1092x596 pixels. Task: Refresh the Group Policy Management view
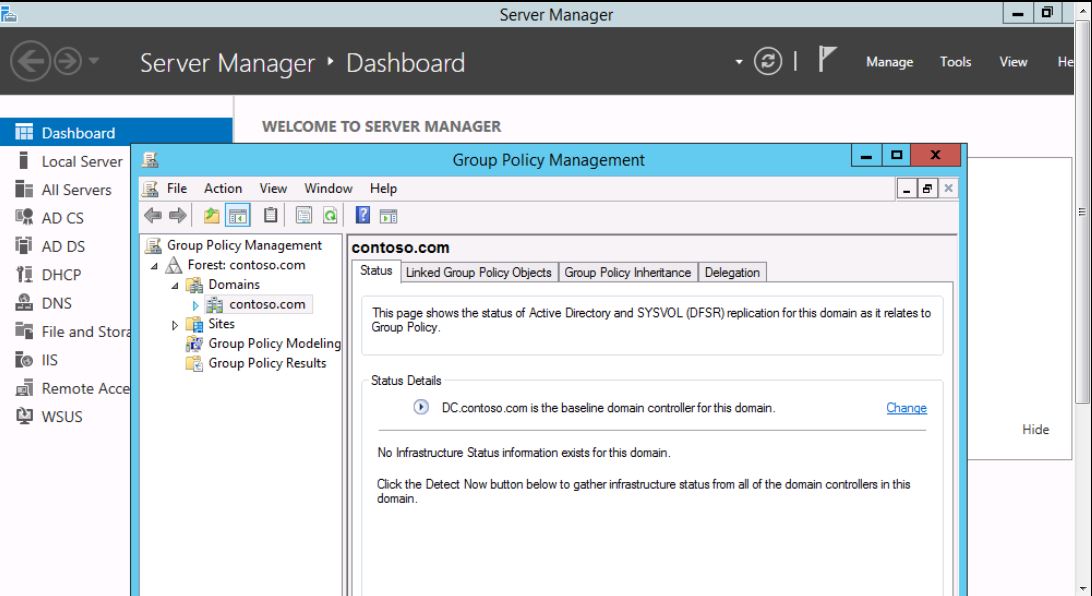330,216
